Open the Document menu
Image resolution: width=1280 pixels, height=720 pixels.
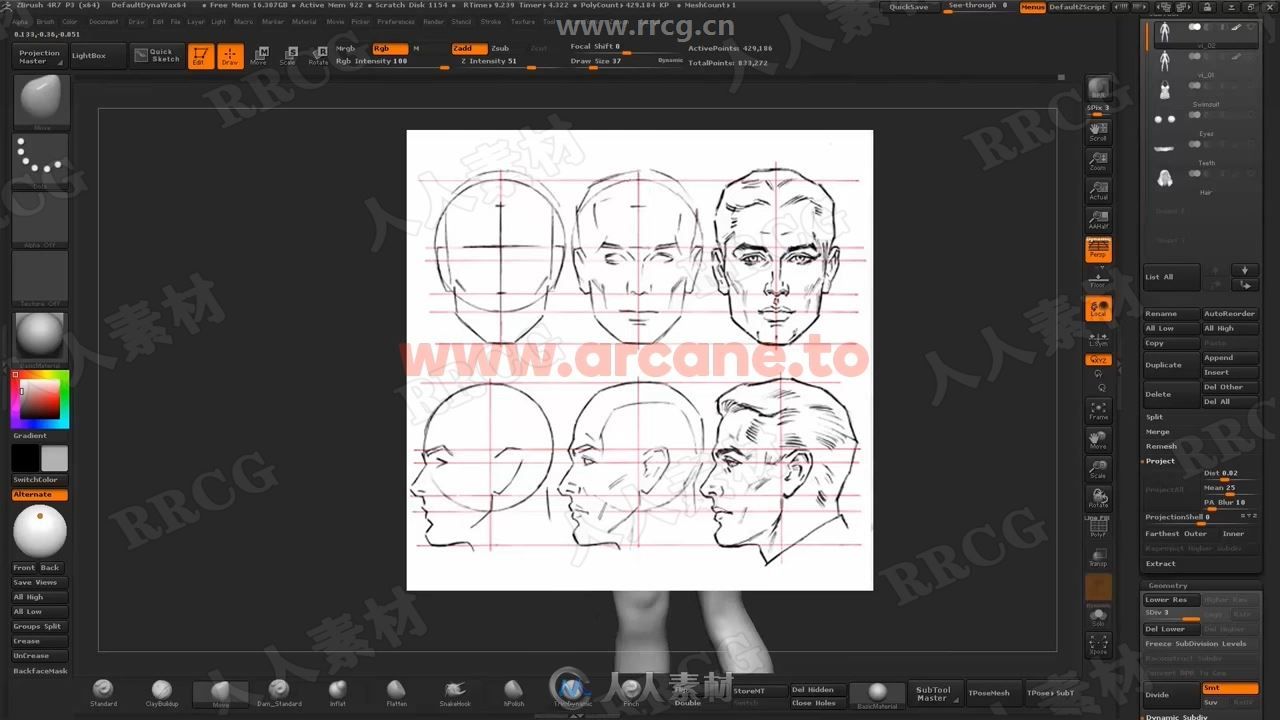tap(103, 21)
